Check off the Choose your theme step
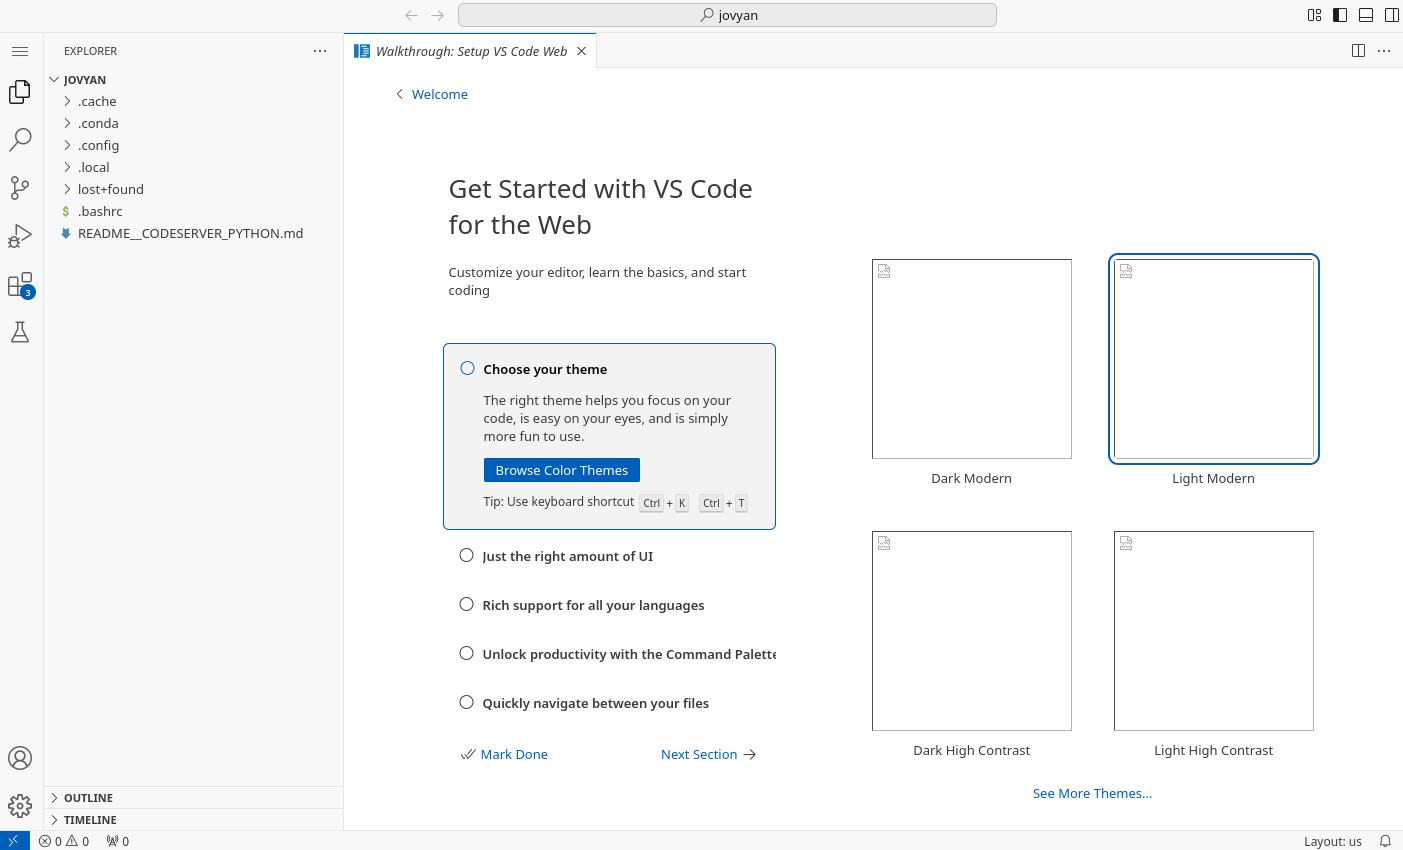The image size is (1403, 850). coord(467,368)
